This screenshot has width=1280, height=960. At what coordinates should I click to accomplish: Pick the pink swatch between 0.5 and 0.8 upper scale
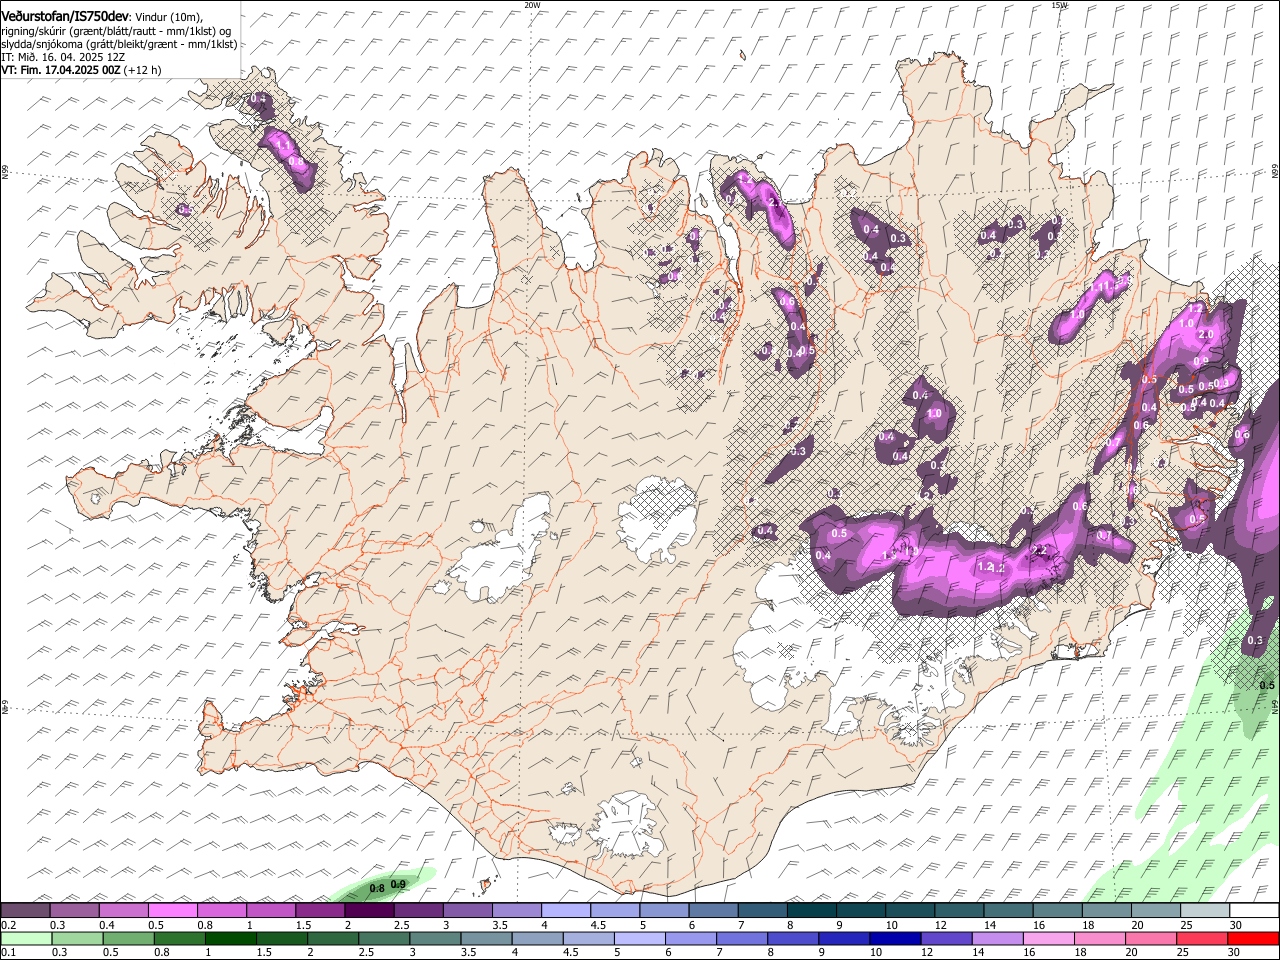tap(173, 911)
